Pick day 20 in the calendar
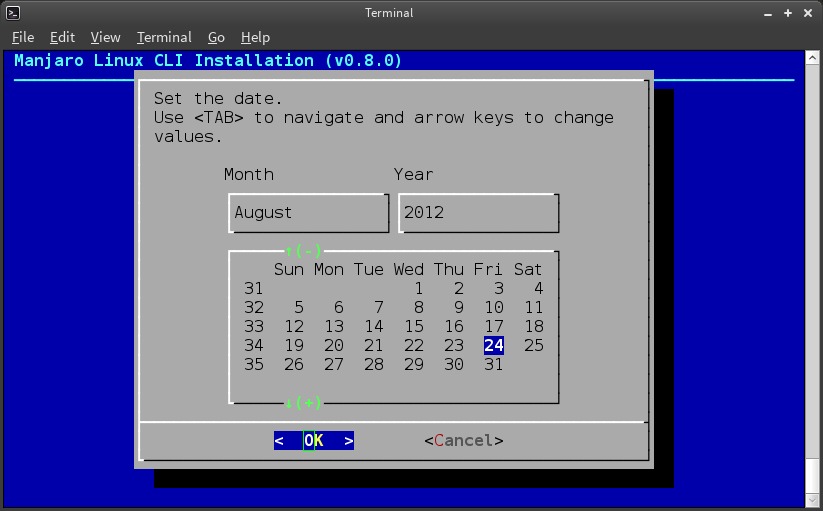The width and height of the screenshot is (823, 511). click(x=334, y=345)
